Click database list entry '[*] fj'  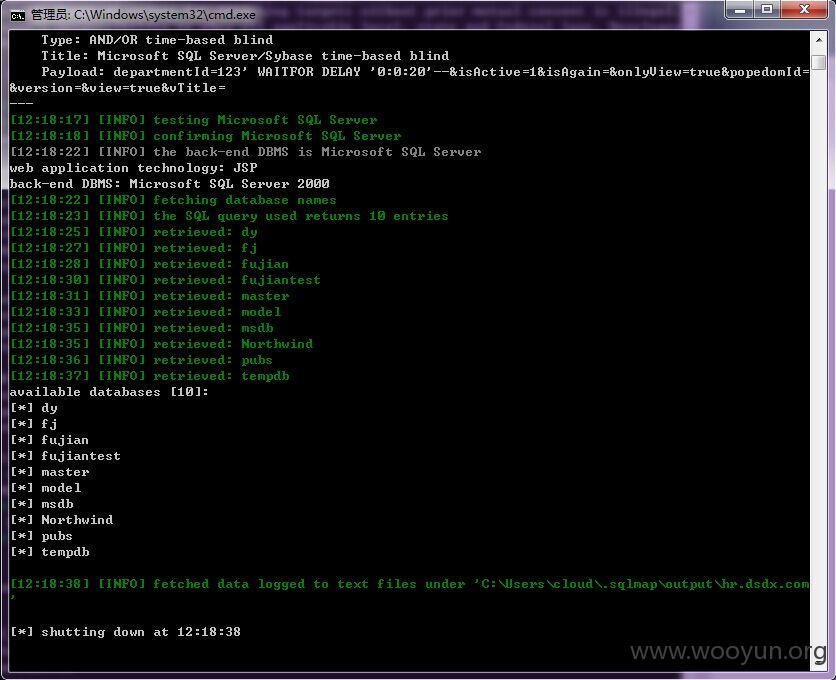tap(34, 424)
